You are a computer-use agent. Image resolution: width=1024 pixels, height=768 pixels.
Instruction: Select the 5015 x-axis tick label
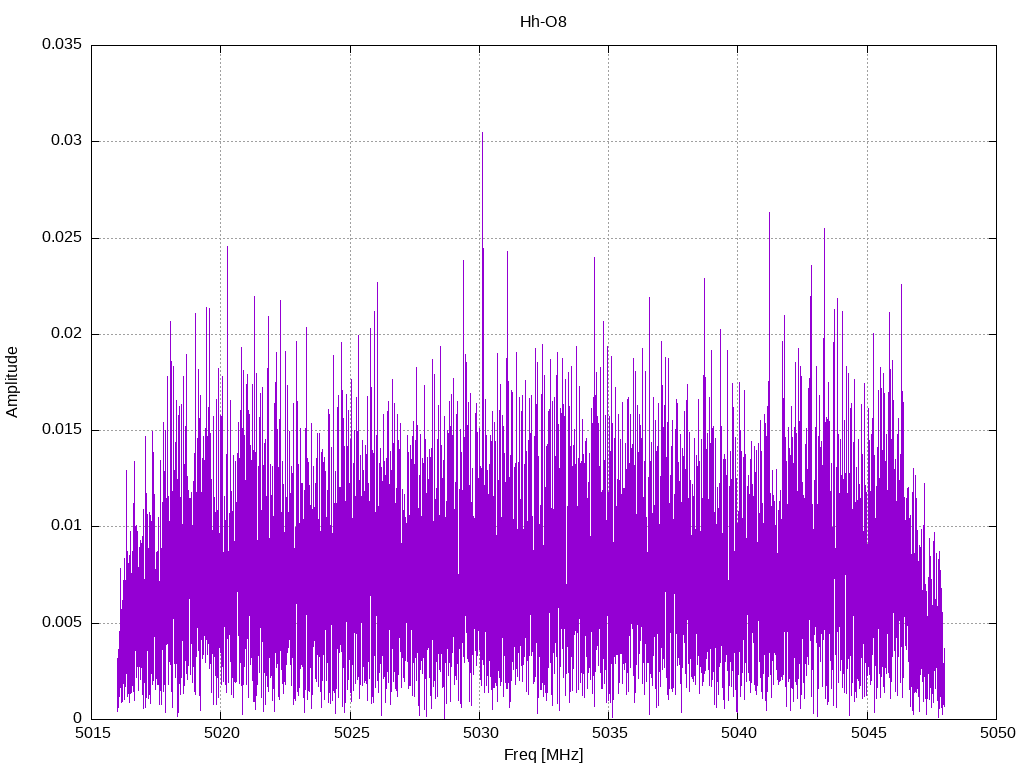click(91, 734)
